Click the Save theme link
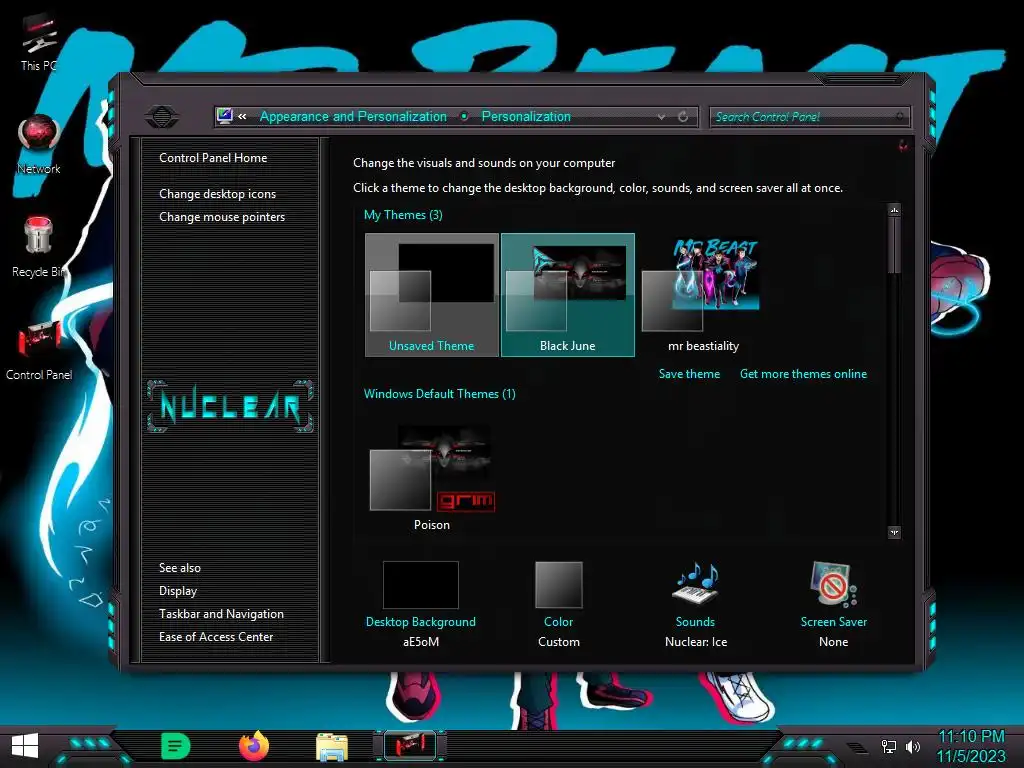Viewport: 1024px width, 768px height. tap(689, 374)
